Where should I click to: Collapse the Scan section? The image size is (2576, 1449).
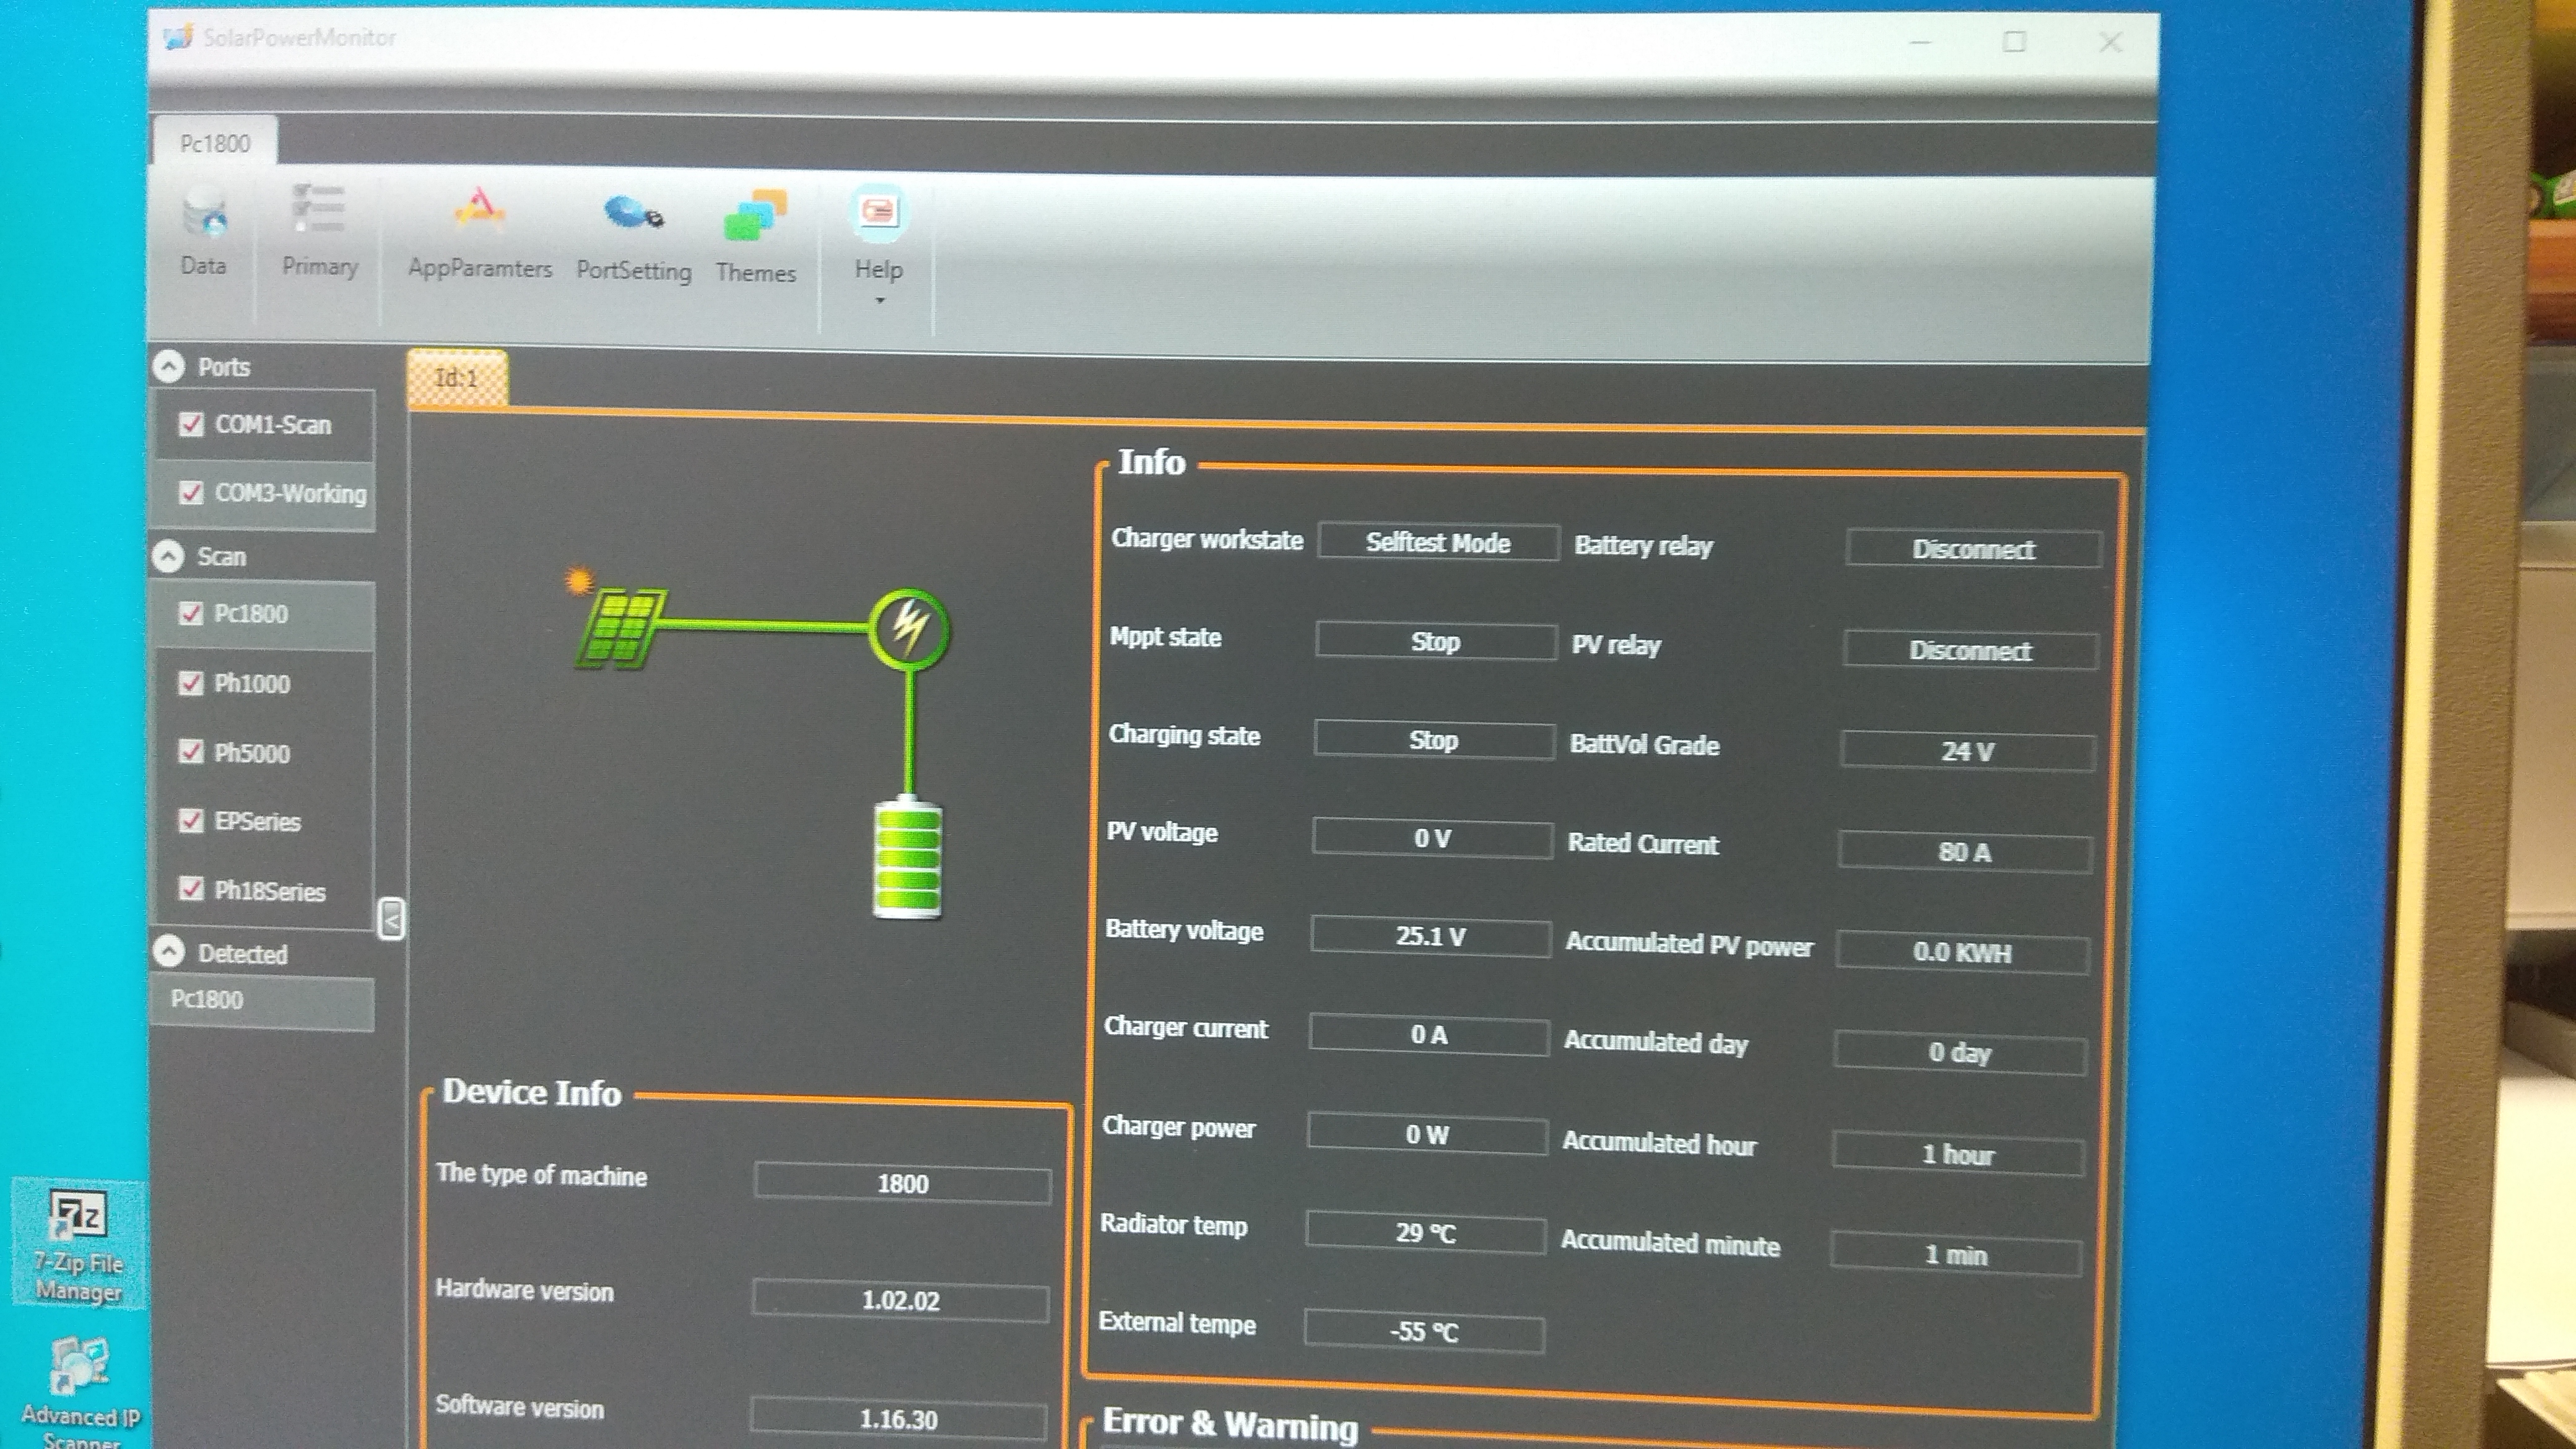pyautogui.click(x=168, y=556)
